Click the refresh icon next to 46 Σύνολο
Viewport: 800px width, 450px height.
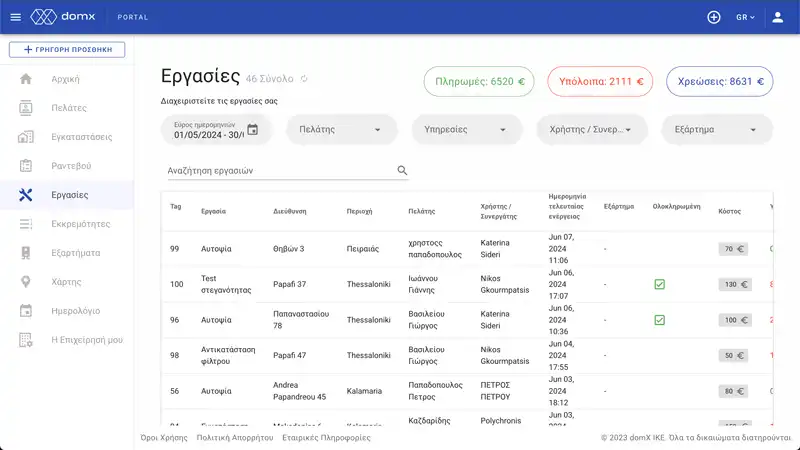pos(304,79)
